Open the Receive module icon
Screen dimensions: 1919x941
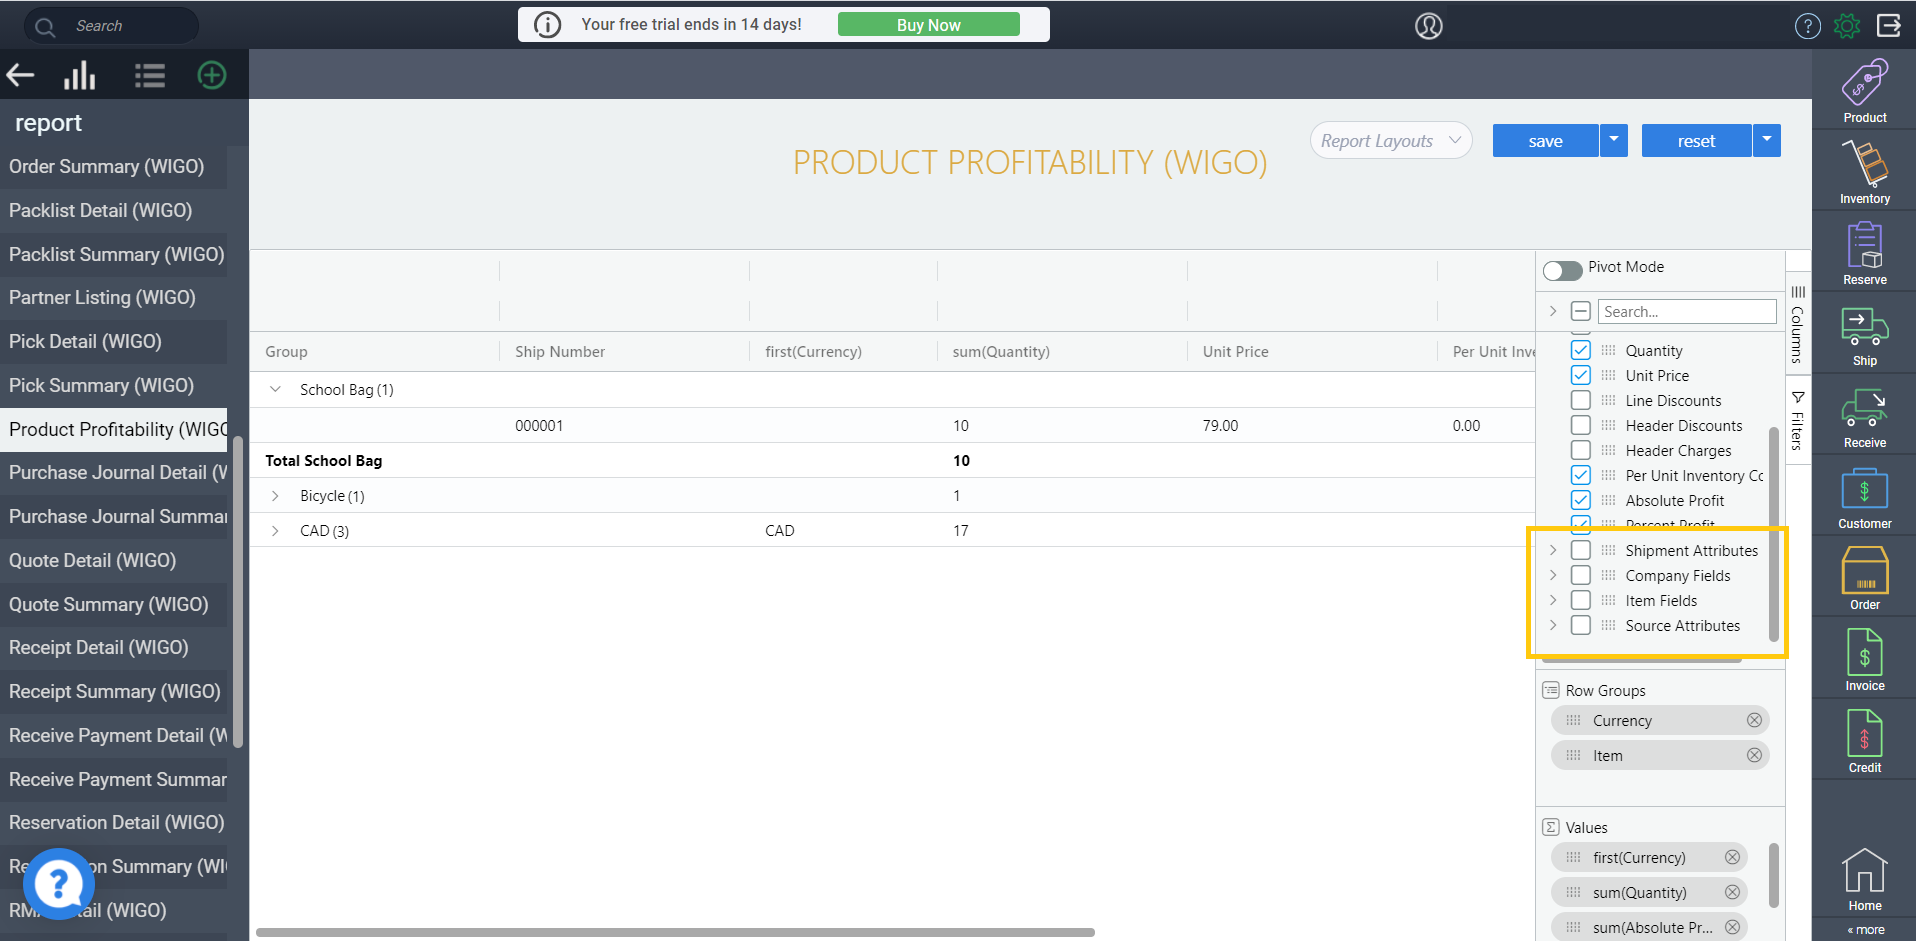[x=1864, y=417]
